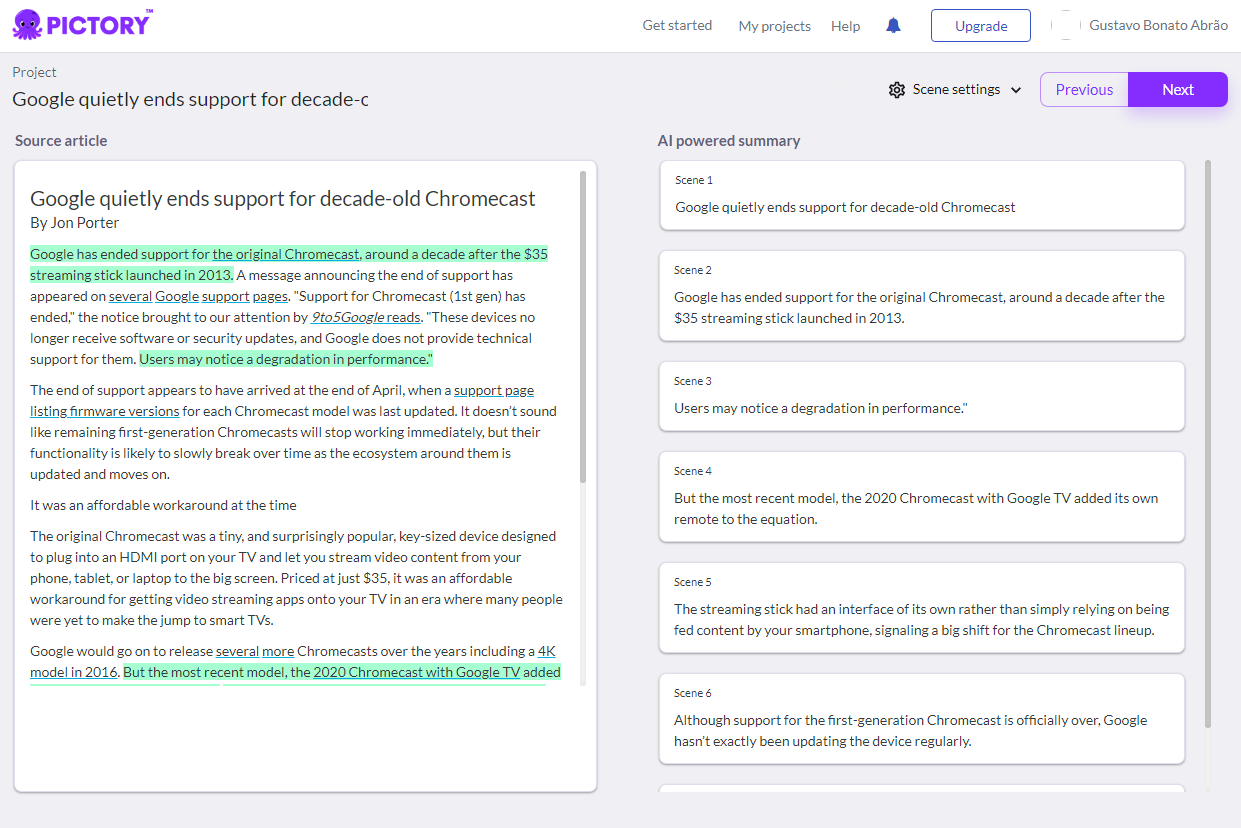
Task: Click the Pictory octopus logo
Action: pyautogui.click(x=82, y=24)
